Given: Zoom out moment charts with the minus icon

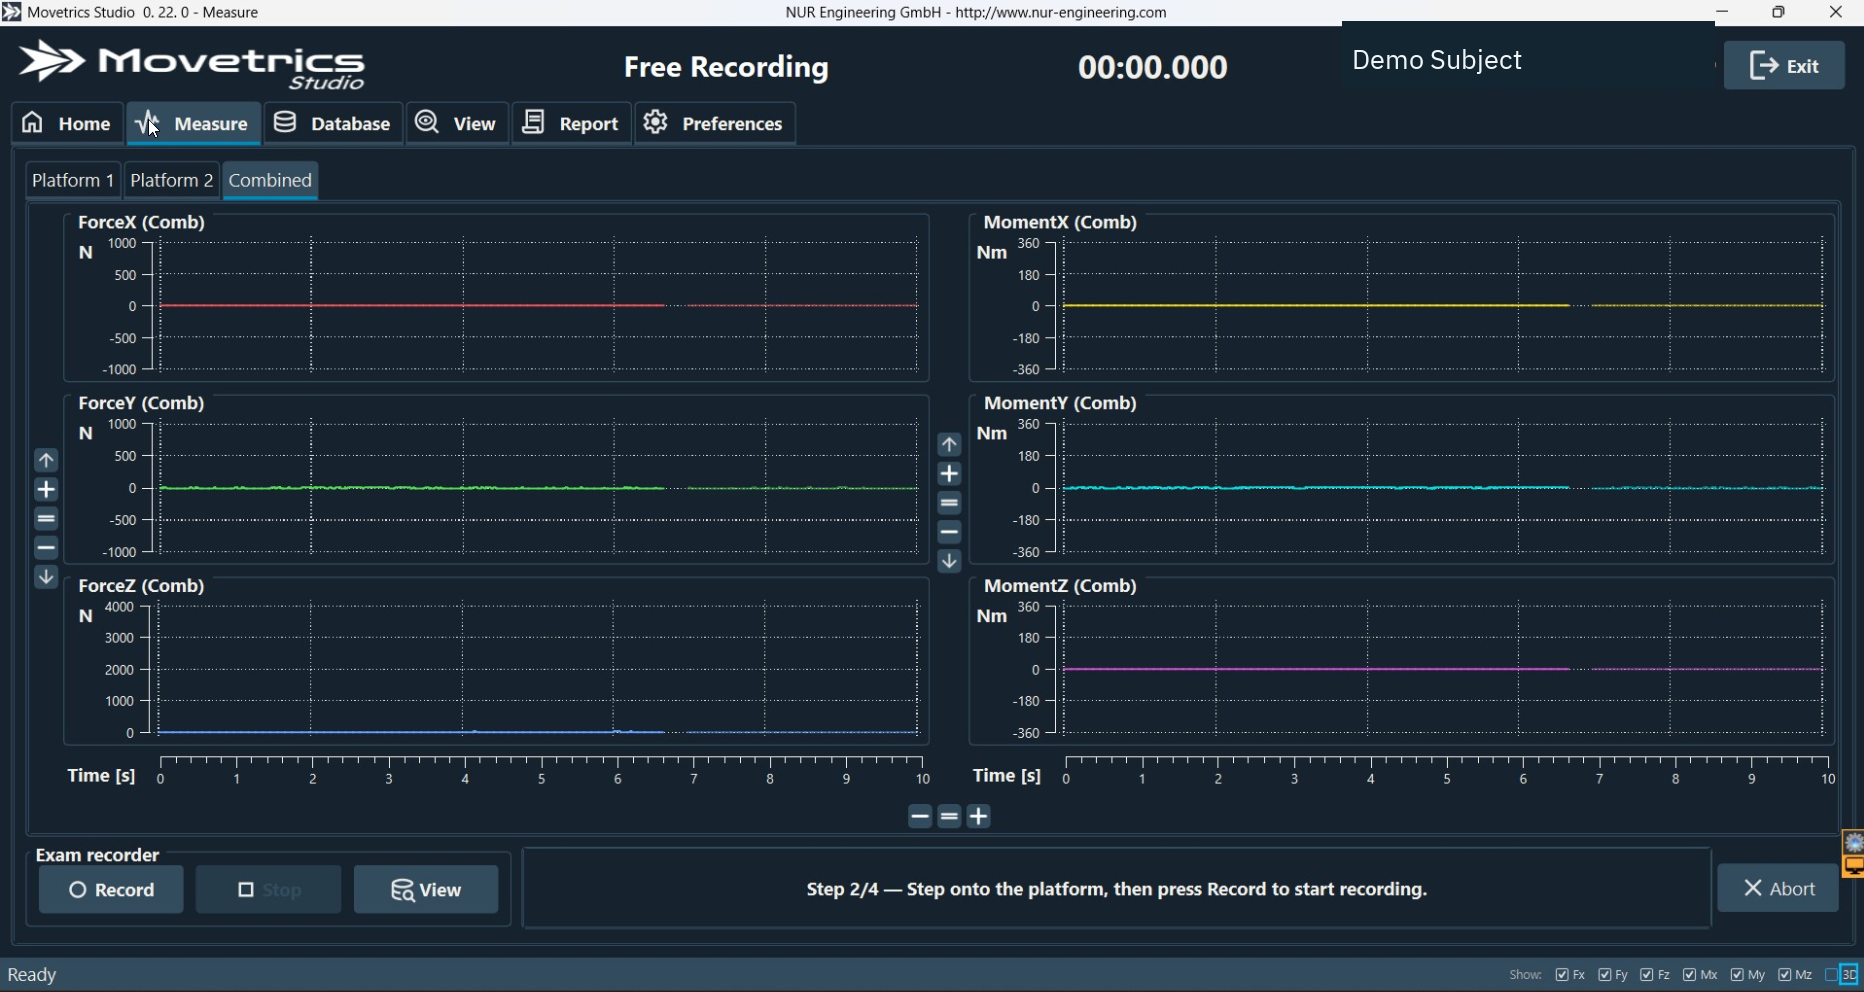Looking at the screenshot, I should click(x=949, y=532).
